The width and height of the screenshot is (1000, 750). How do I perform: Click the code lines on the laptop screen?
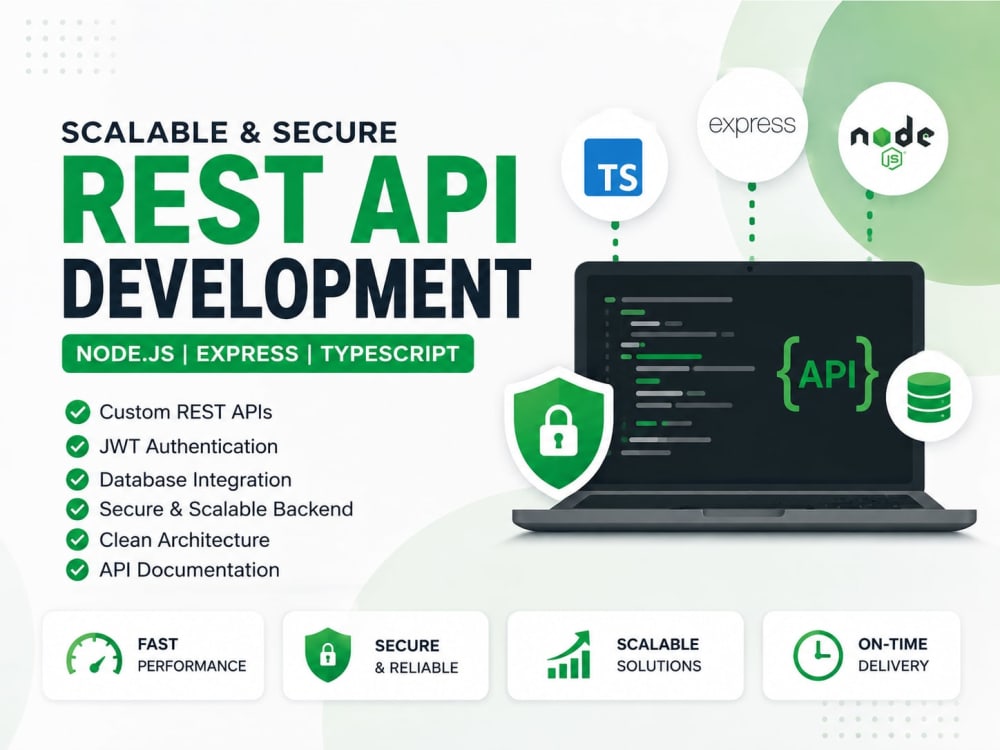tap(679, 376)
